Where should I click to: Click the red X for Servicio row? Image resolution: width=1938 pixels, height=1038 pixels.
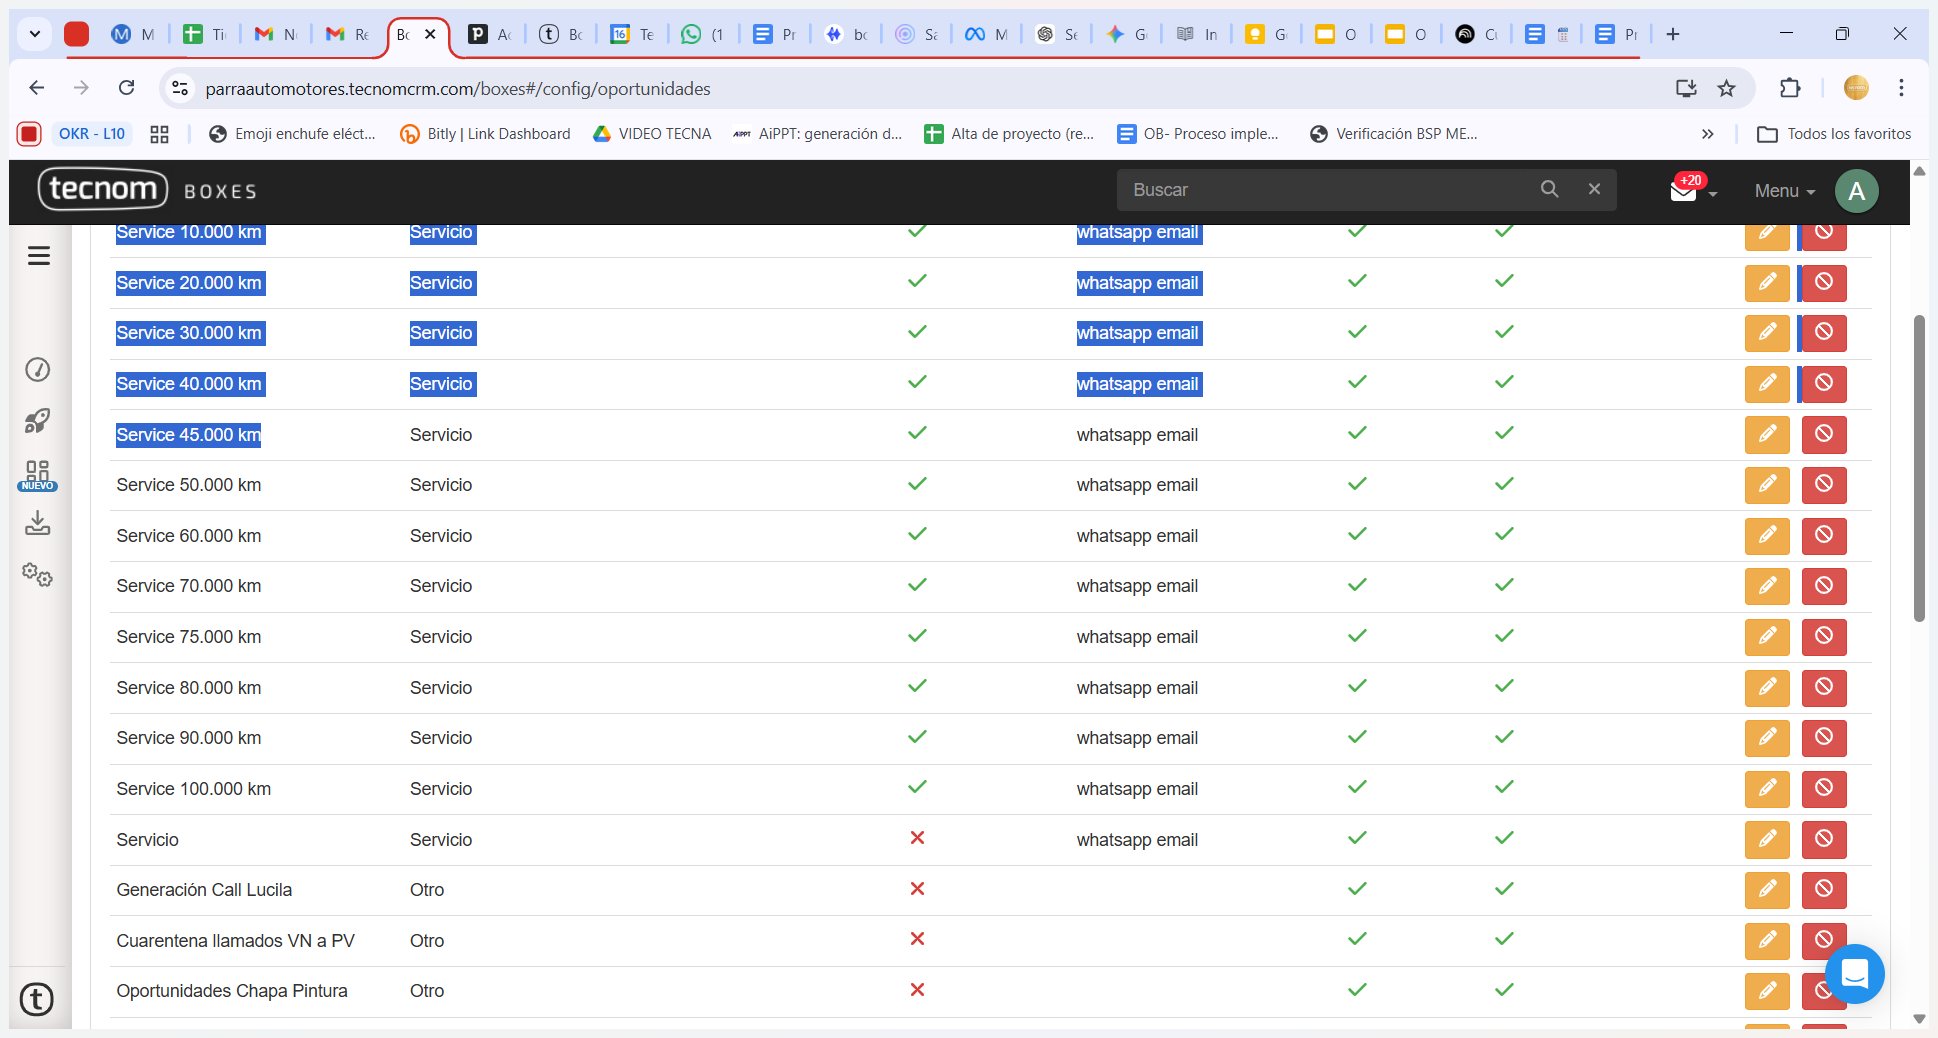click(917, 838)
